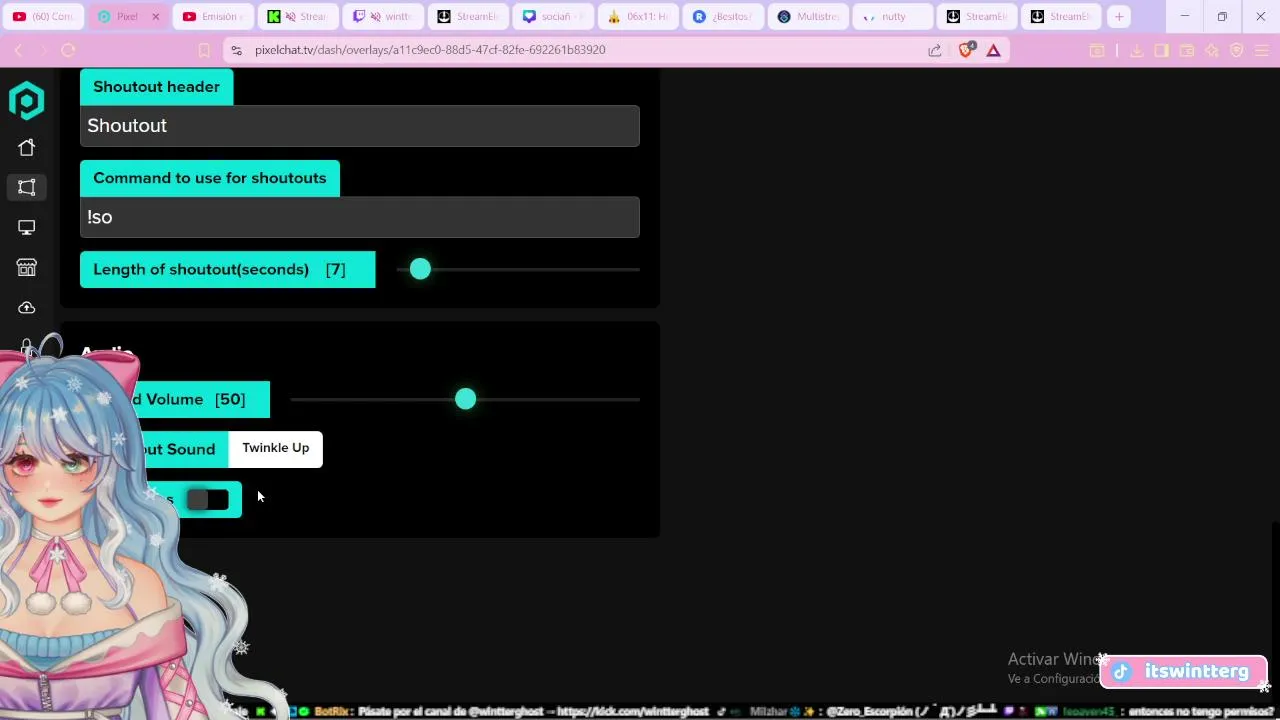Click the cloud upload icon in sidebar

tap(27, 308)
